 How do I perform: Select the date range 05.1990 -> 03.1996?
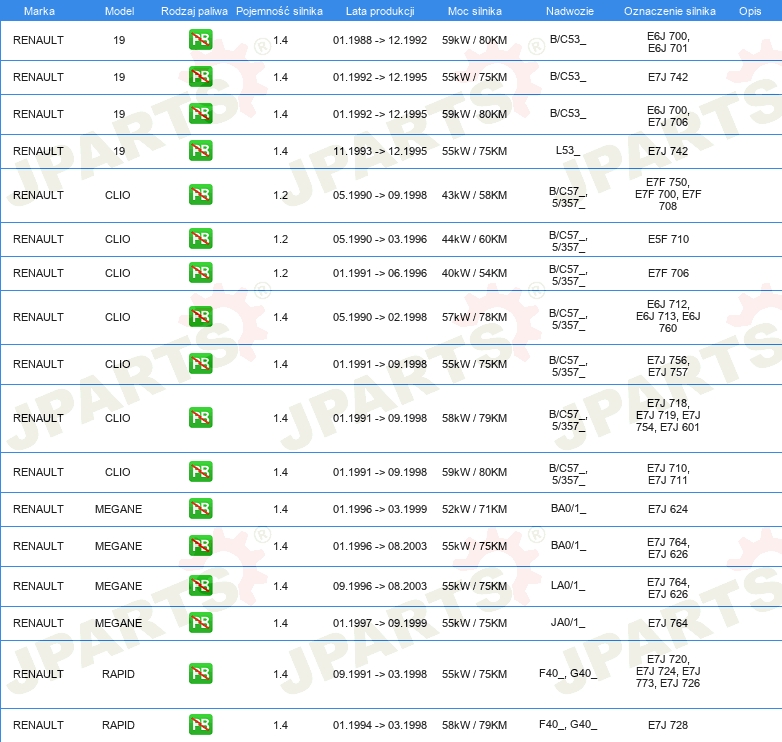(380, 239)
